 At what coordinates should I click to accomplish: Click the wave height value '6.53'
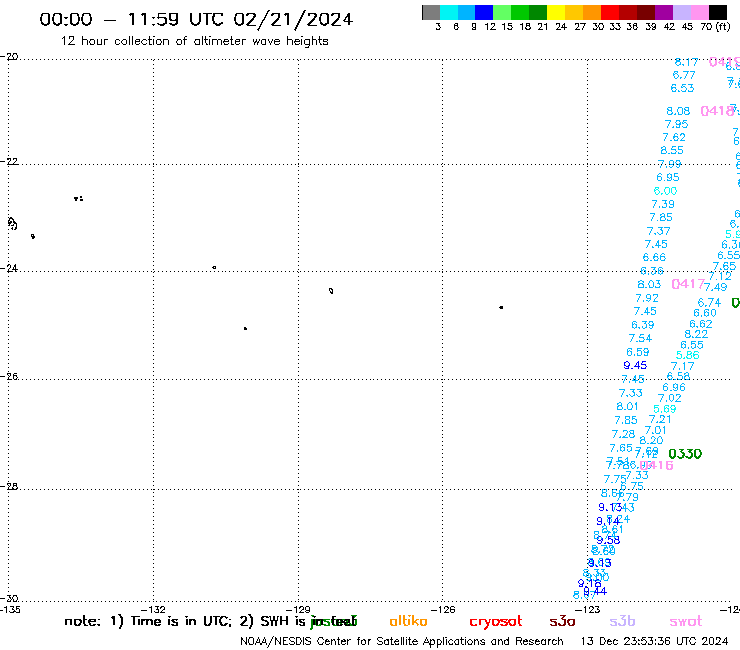click(682, 88)
